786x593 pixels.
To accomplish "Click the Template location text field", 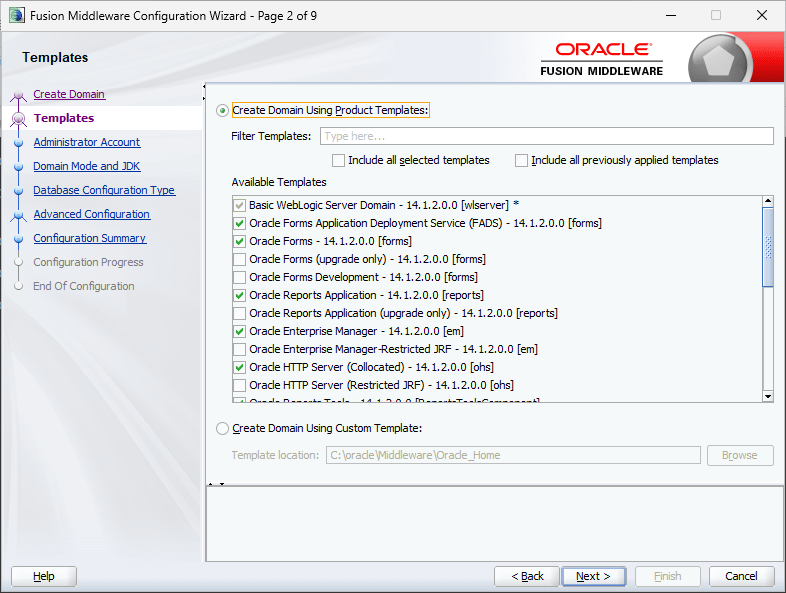I will pyautogui.click(x=513, y=455).
